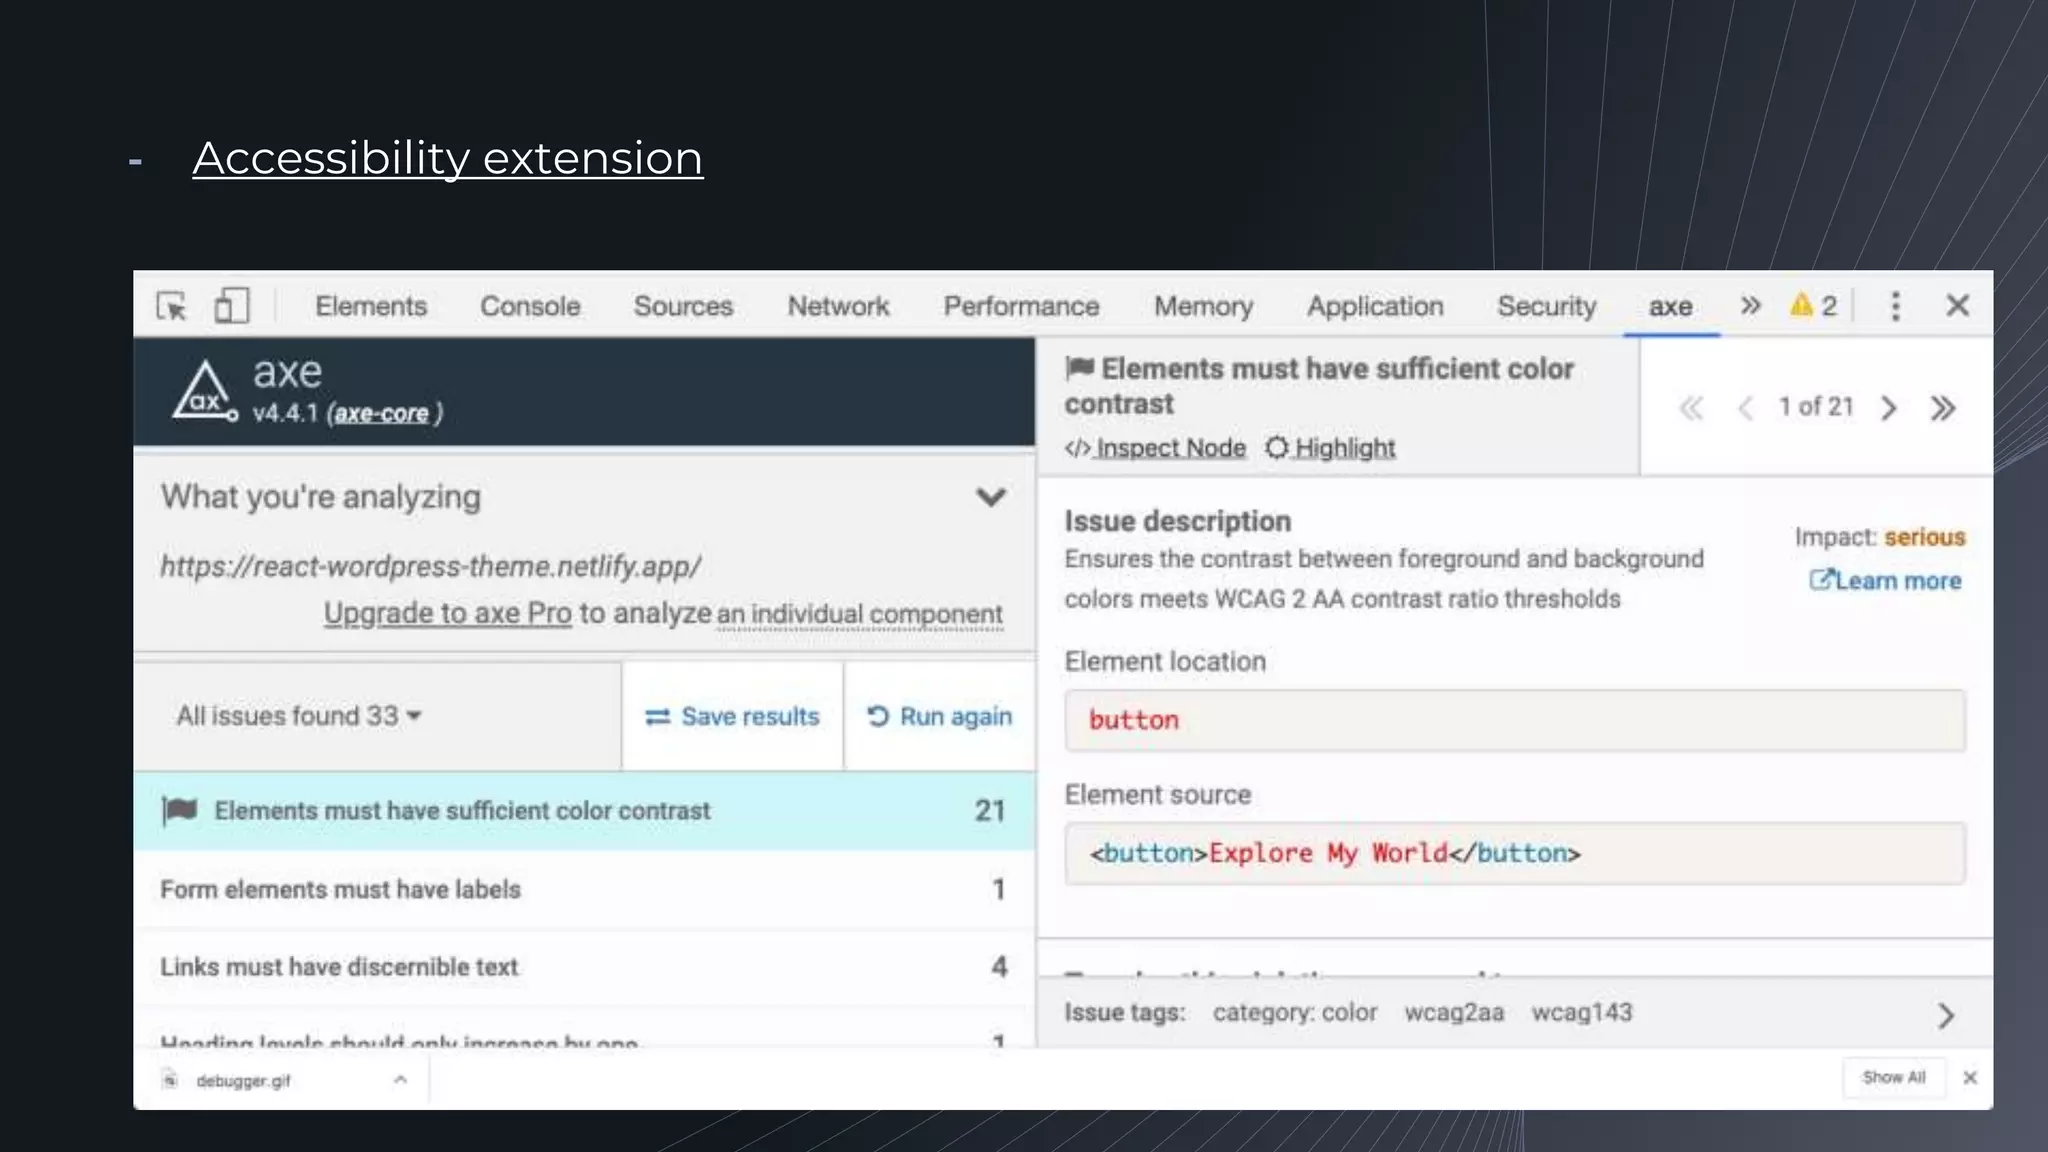Switch to the Network tab
2048x1152 pixels.
(838, 306)
